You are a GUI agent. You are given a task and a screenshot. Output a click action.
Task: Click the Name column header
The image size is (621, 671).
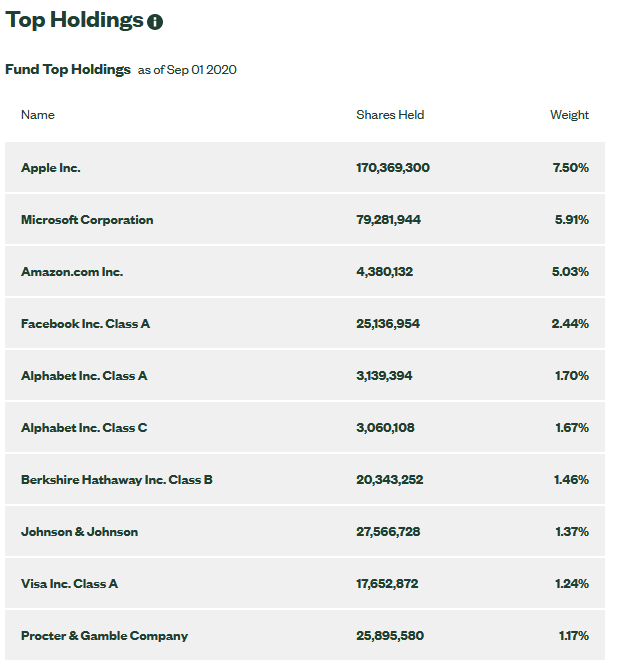[38, 115]
